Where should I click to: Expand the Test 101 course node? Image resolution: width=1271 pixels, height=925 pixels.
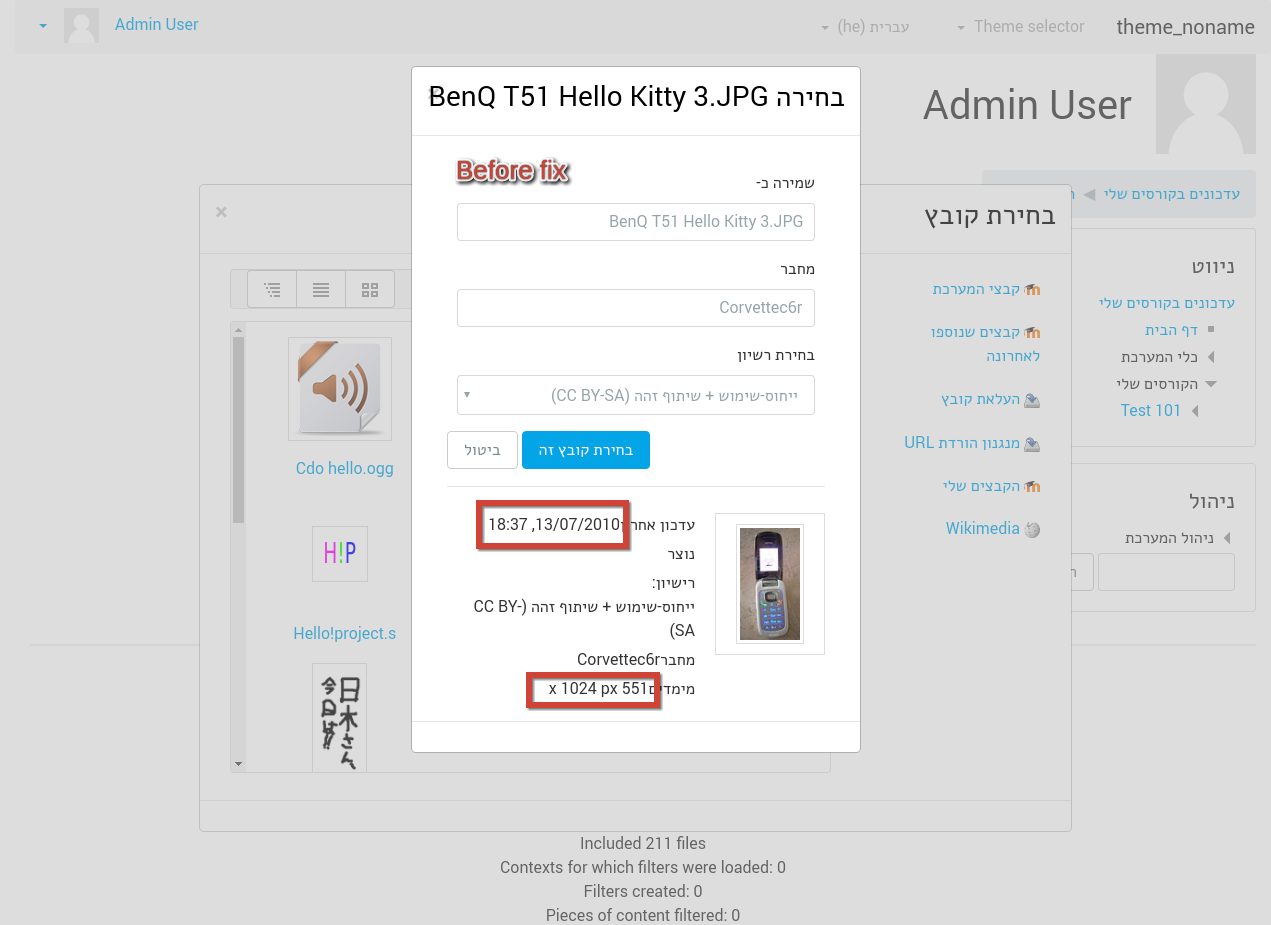[x=1195, y=411]
